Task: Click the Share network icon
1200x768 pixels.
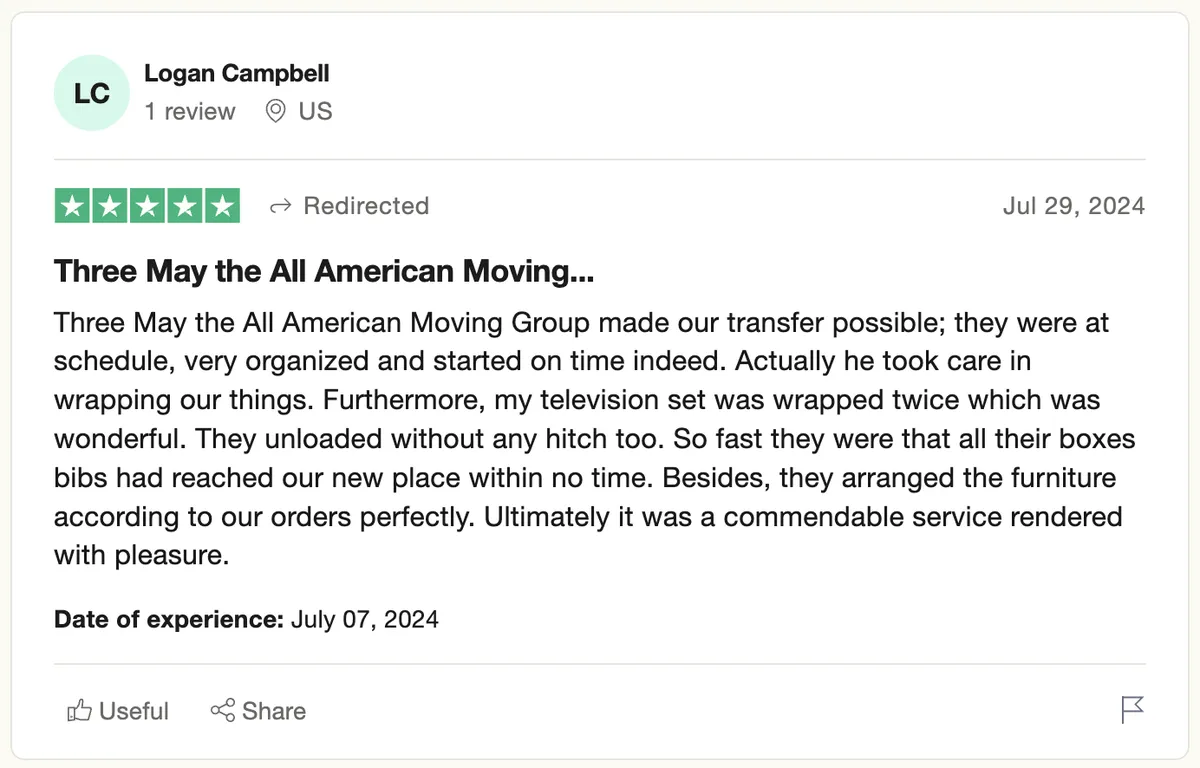Action: (222, 711)
